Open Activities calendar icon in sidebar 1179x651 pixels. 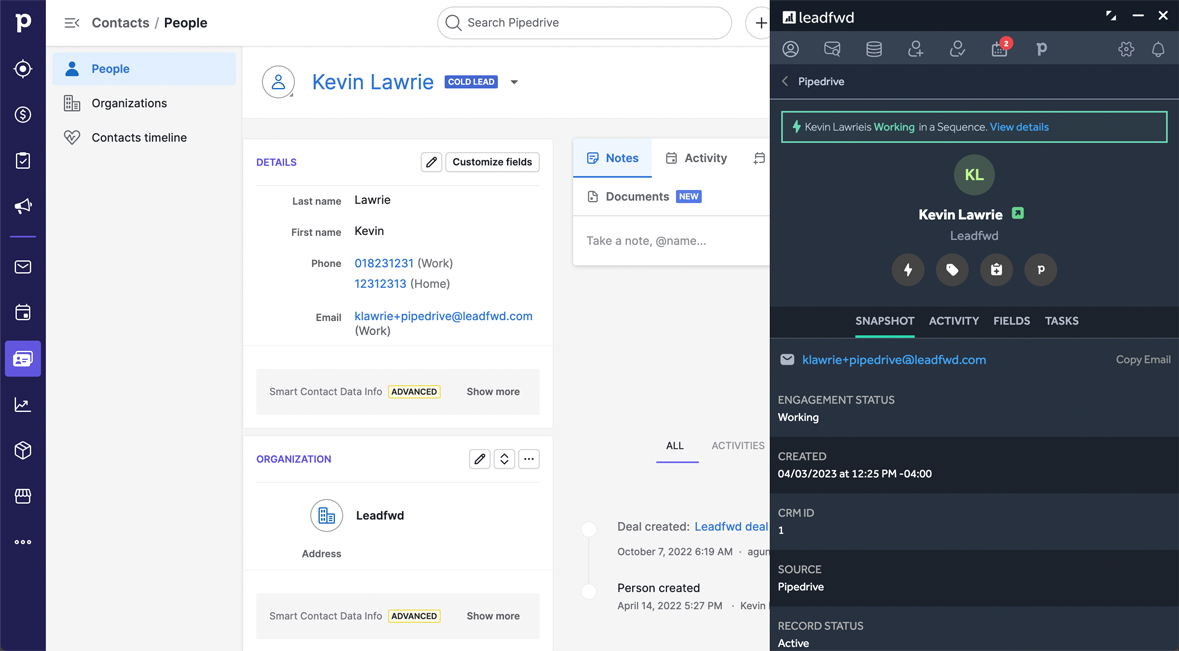pos(23,313)
